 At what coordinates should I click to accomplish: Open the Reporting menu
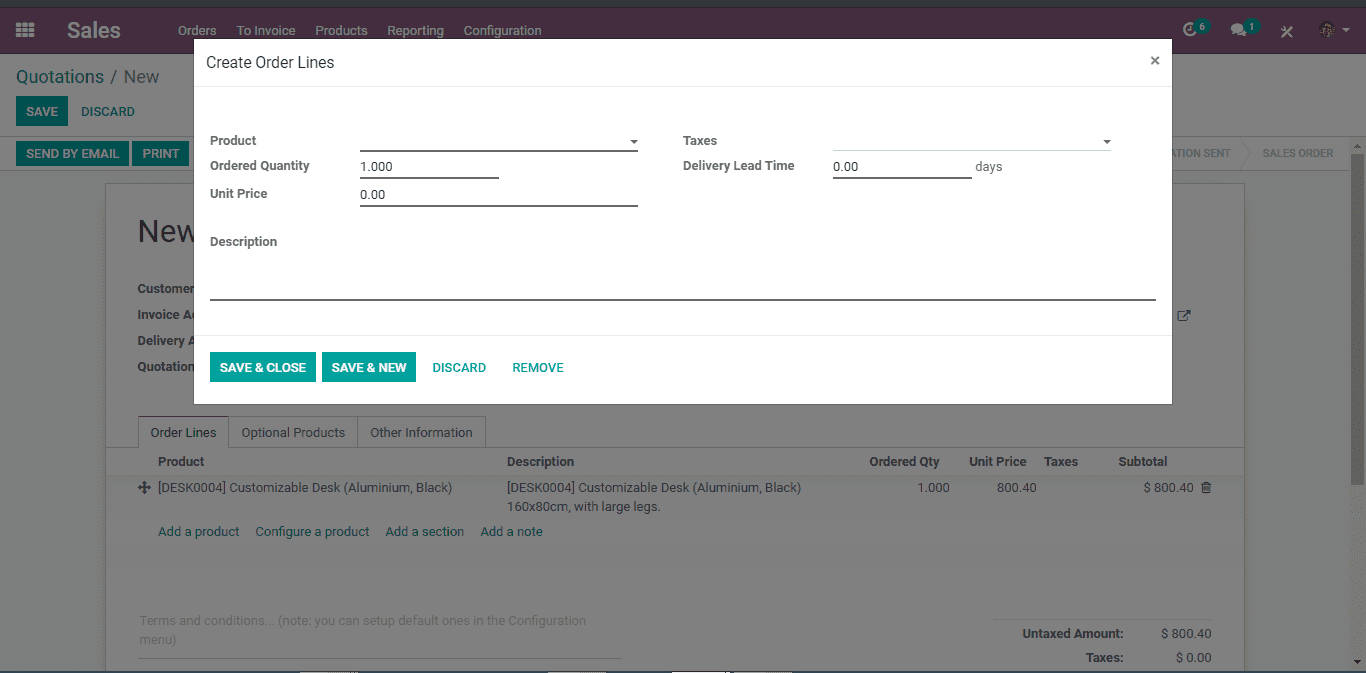tap(415, 31)
